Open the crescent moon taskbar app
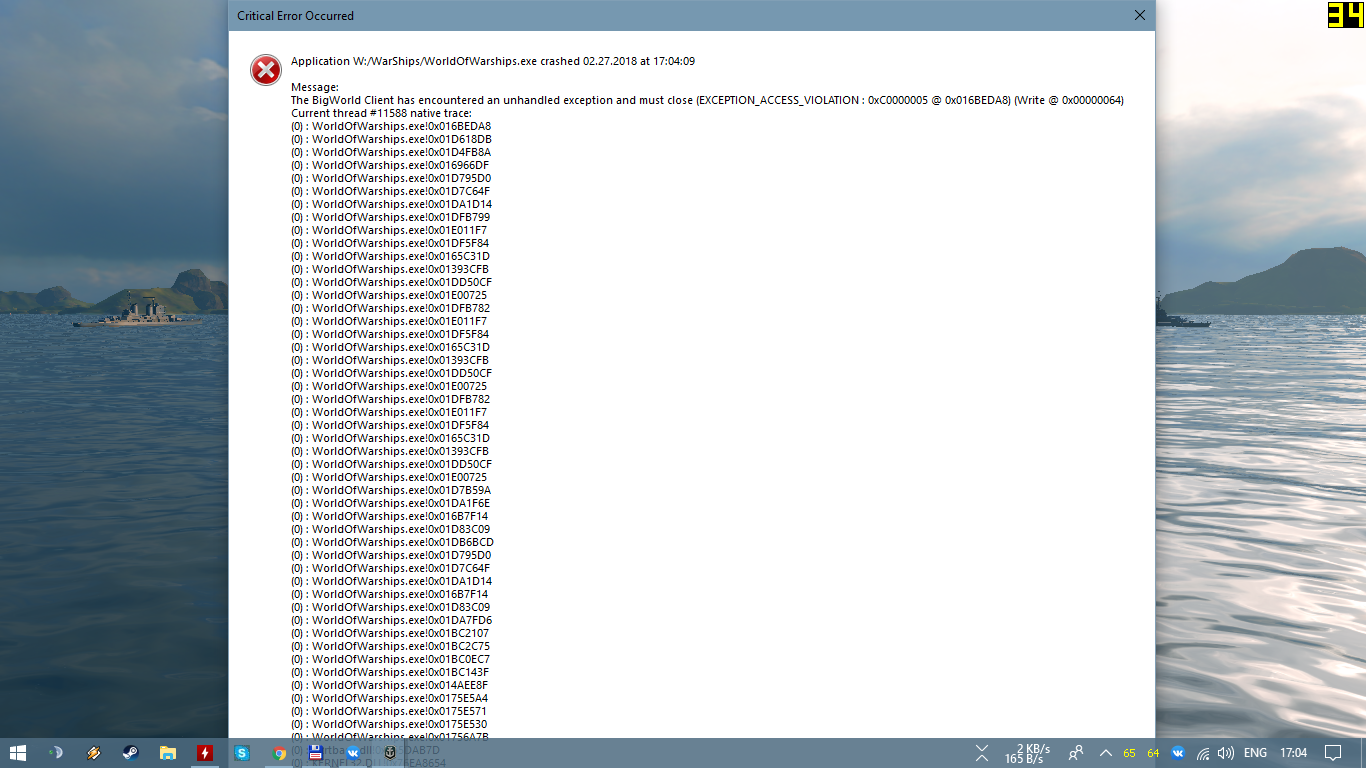Viewport: 1366px width, 768px height. [x=56, y=753]
